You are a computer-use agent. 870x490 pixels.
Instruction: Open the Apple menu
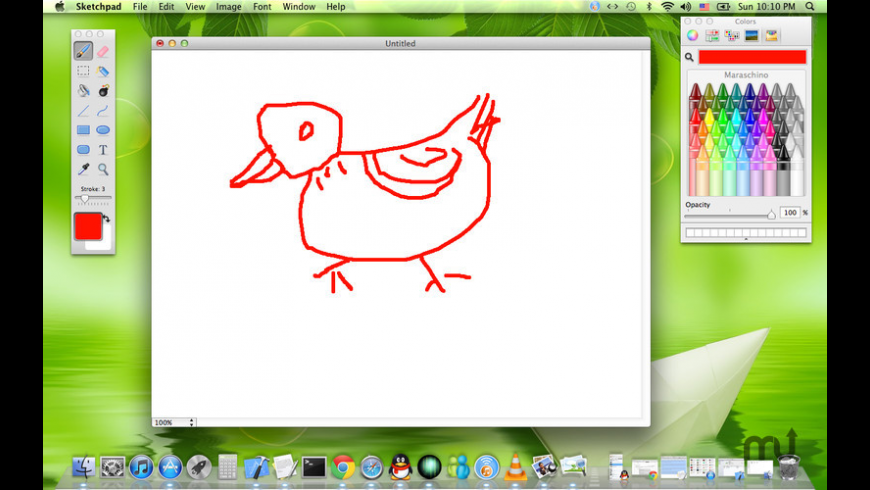click(59, 7)
